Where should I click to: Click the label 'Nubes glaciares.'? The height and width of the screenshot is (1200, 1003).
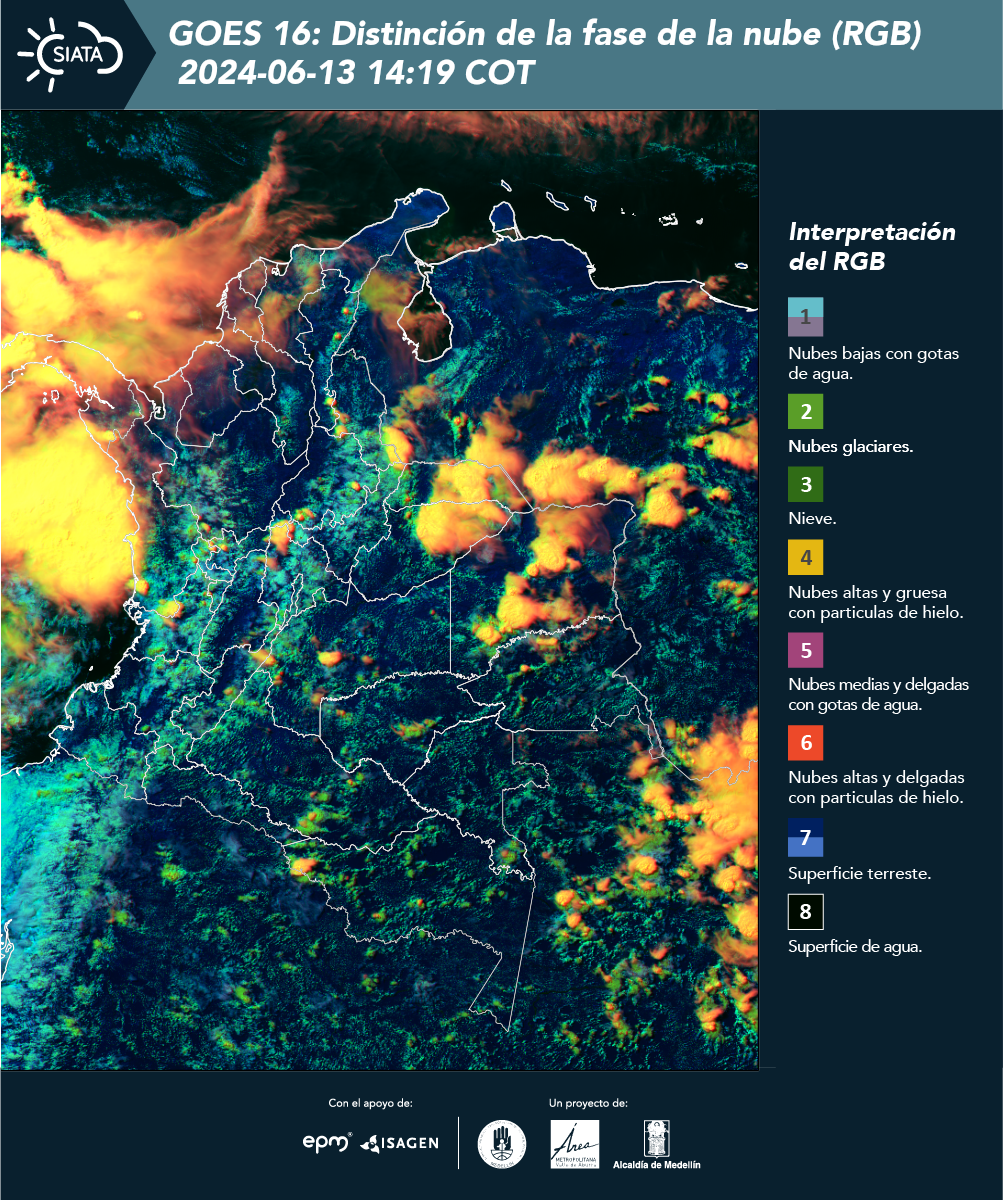click(x=850, y=447)
